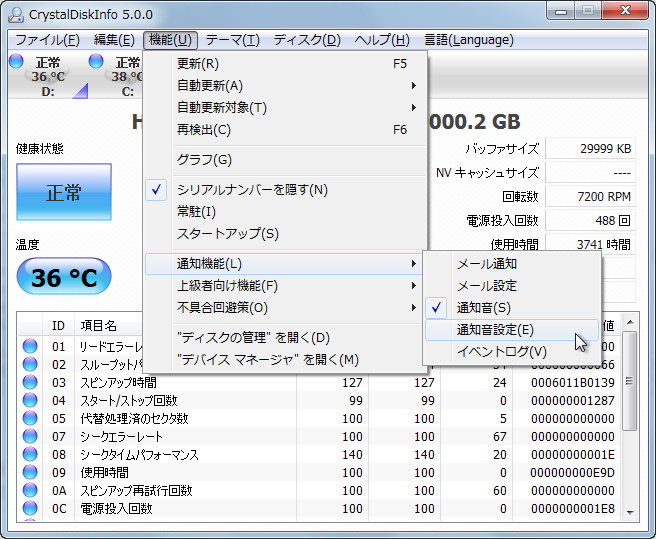The width and height of the screenshot is (656, 539).
Task: Click attribute list scrollbar thumb
Action: 630,381
